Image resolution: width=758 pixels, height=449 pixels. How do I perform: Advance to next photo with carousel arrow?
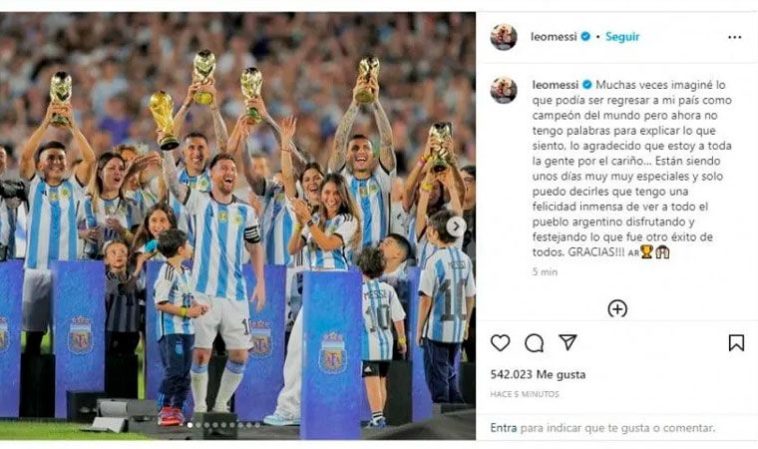click(x=455, y=226)
